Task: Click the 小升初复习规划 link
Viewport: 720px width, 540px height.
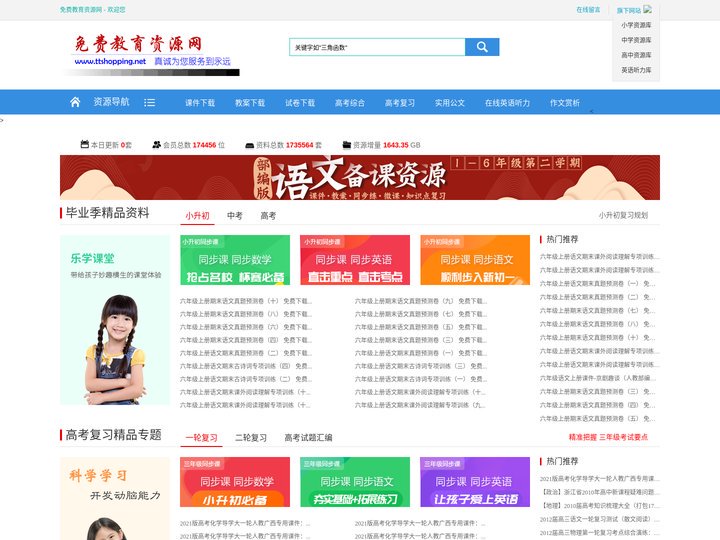Action: (x=623, y=215)
